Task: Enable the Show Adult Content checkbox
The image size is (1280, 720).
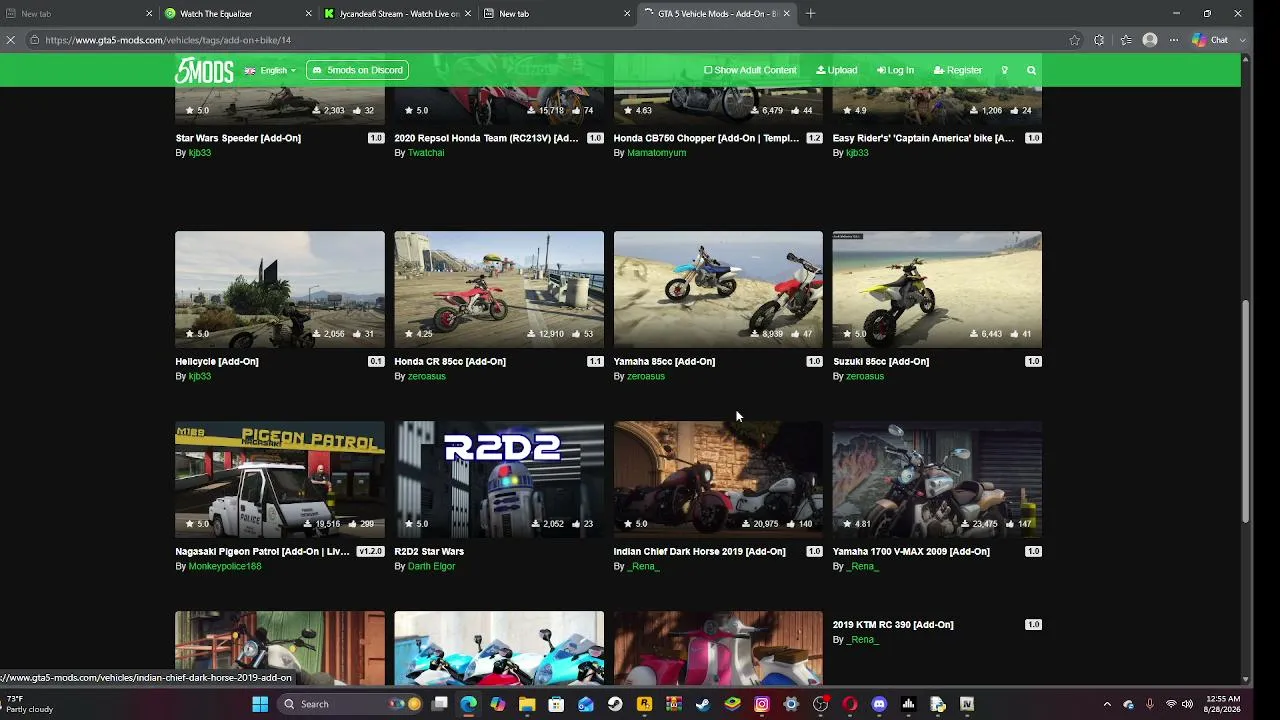Action: 708,70
